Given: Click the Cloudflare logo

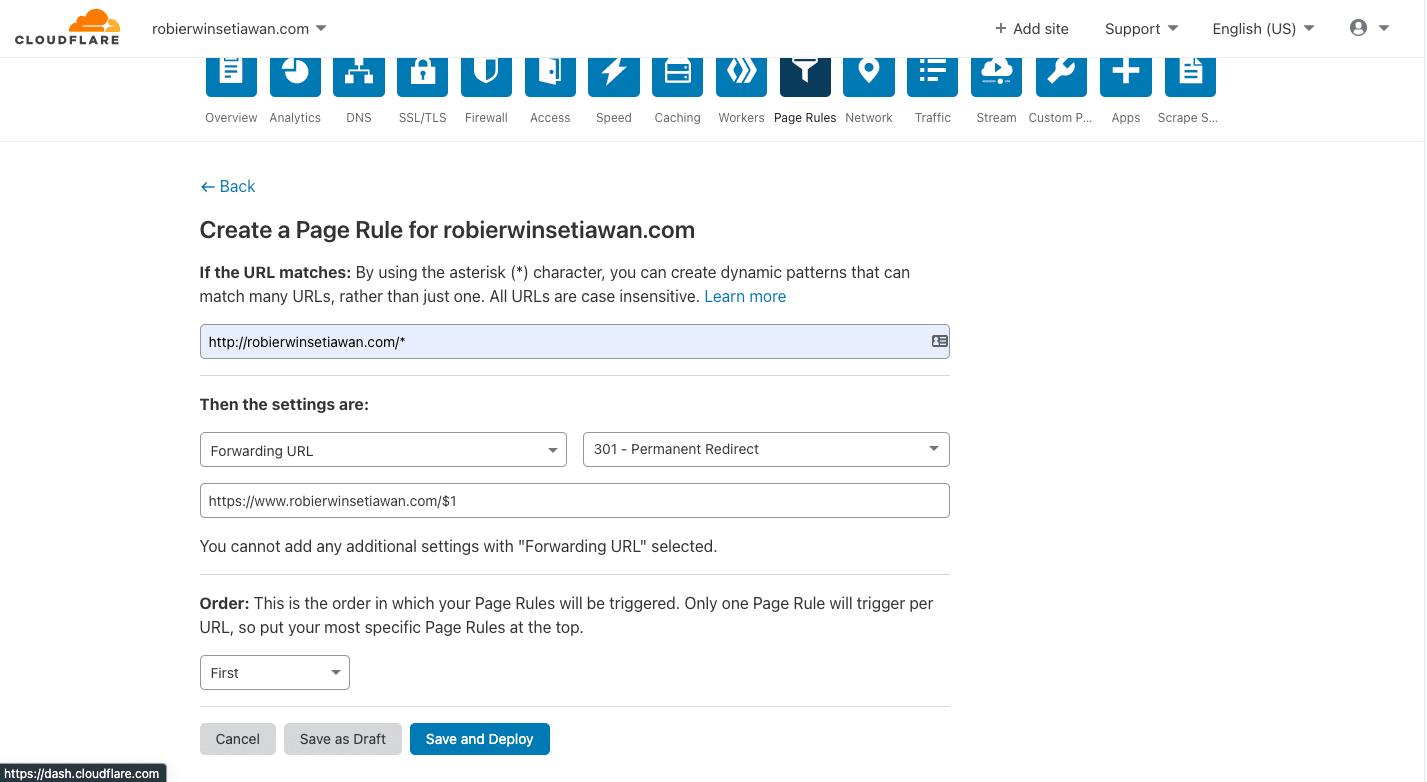Looking at the screenshot, I should coord(67,27).
